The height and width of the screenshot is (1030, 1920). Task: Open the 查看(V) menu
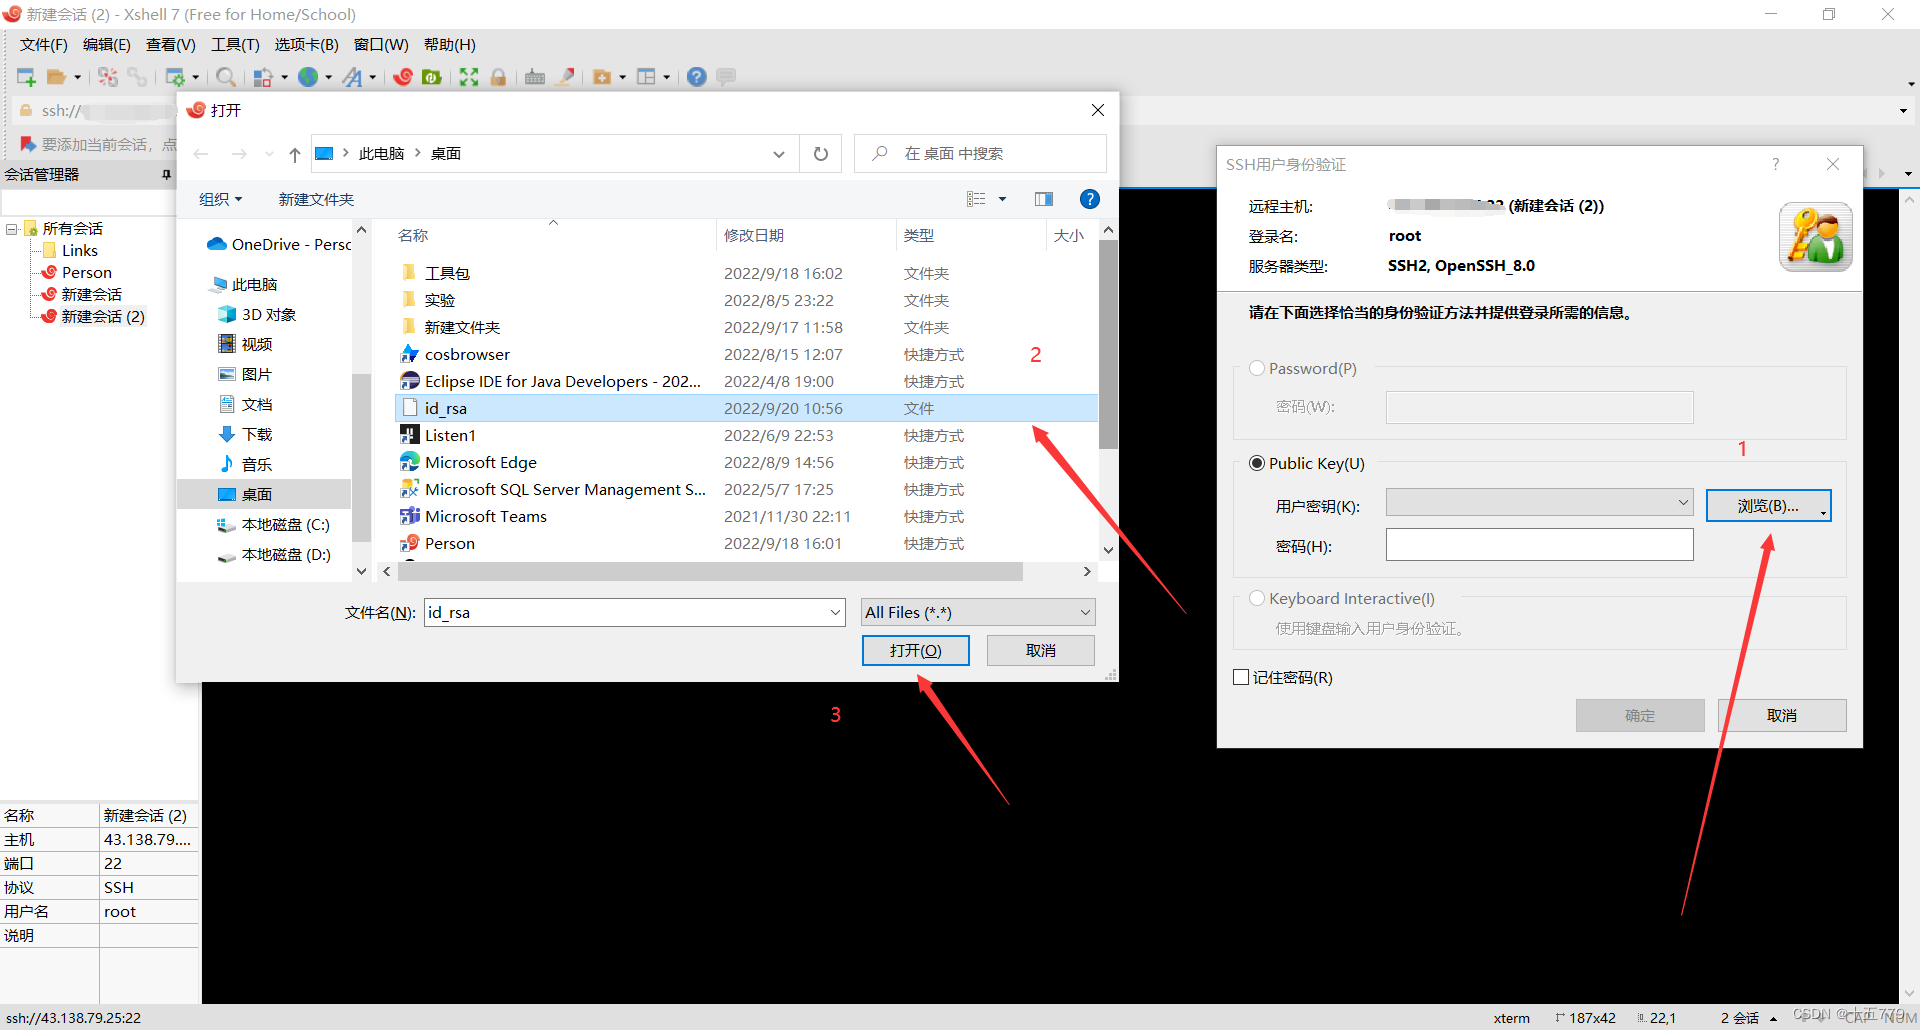pyautogui.click(x=171, y=45)
